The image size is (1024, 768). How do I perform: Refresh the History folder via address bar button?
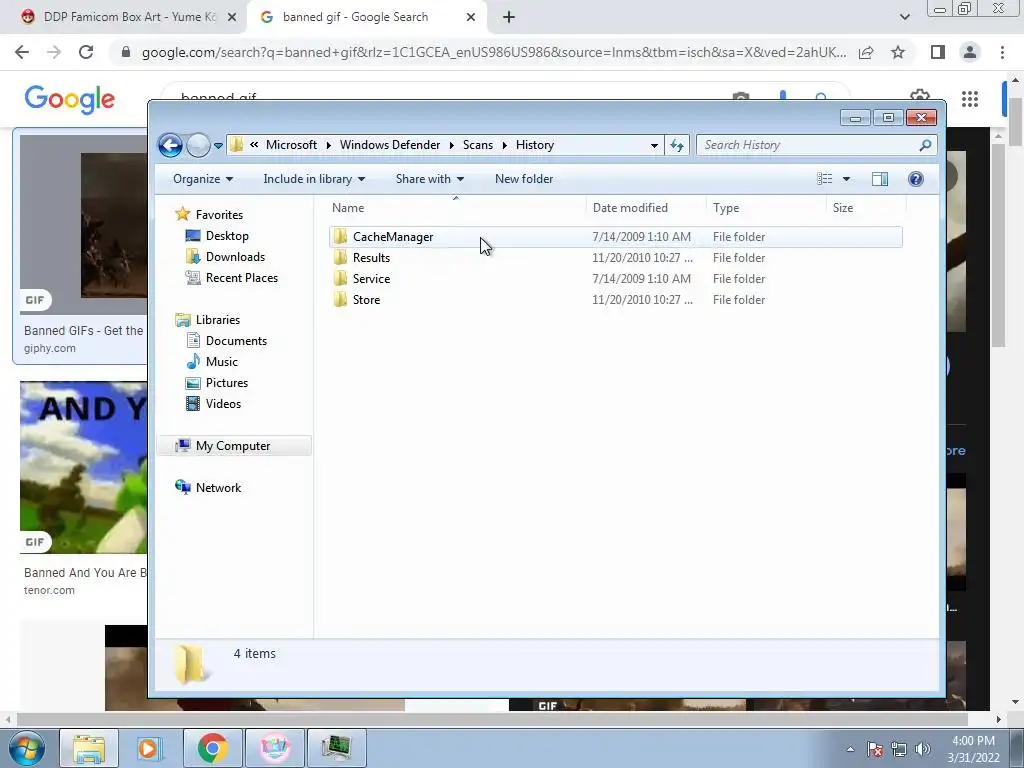pos(677,145)
